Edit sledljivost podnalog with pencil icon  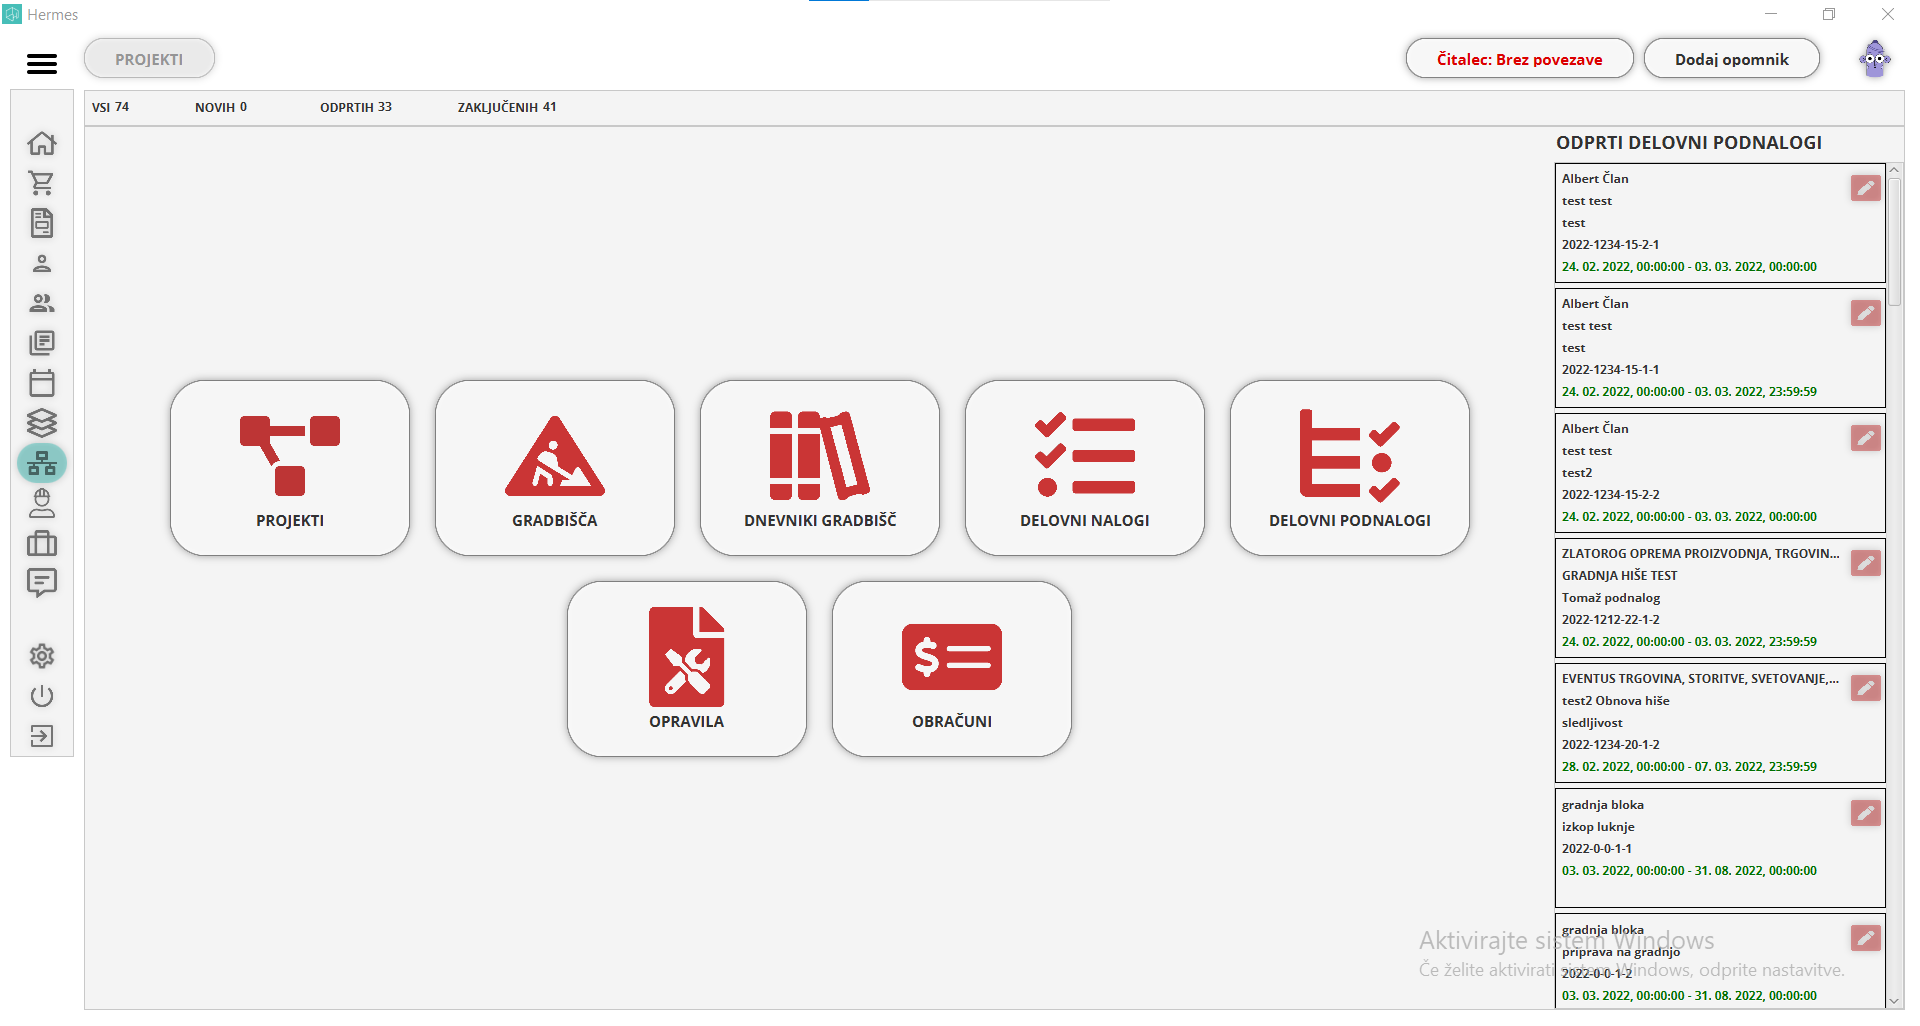pyautogui.click(x=1865, y=688)
